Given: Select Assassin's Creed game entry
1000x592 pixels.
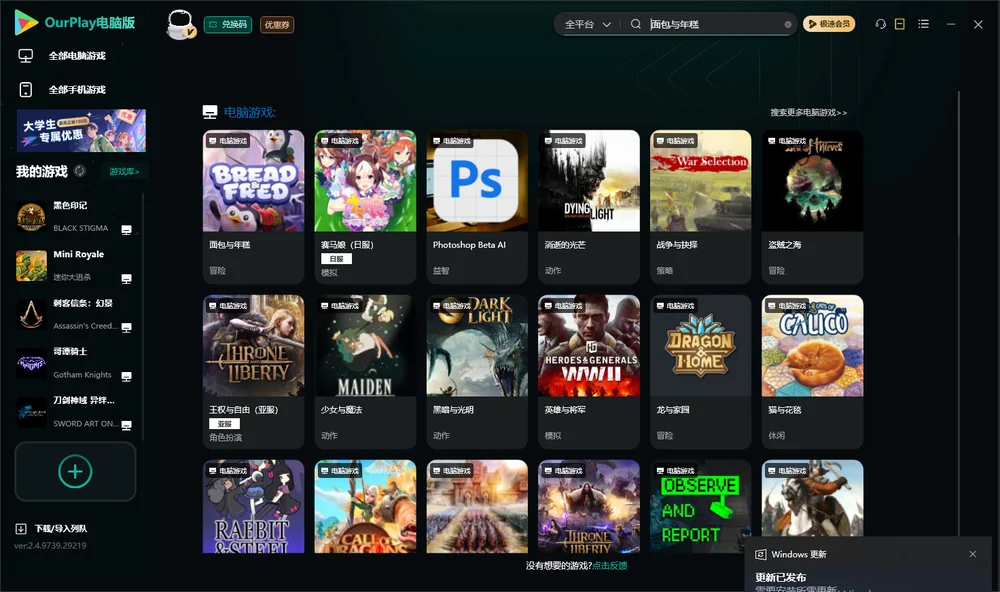Looking at the screenshot, I should point(75,314).
